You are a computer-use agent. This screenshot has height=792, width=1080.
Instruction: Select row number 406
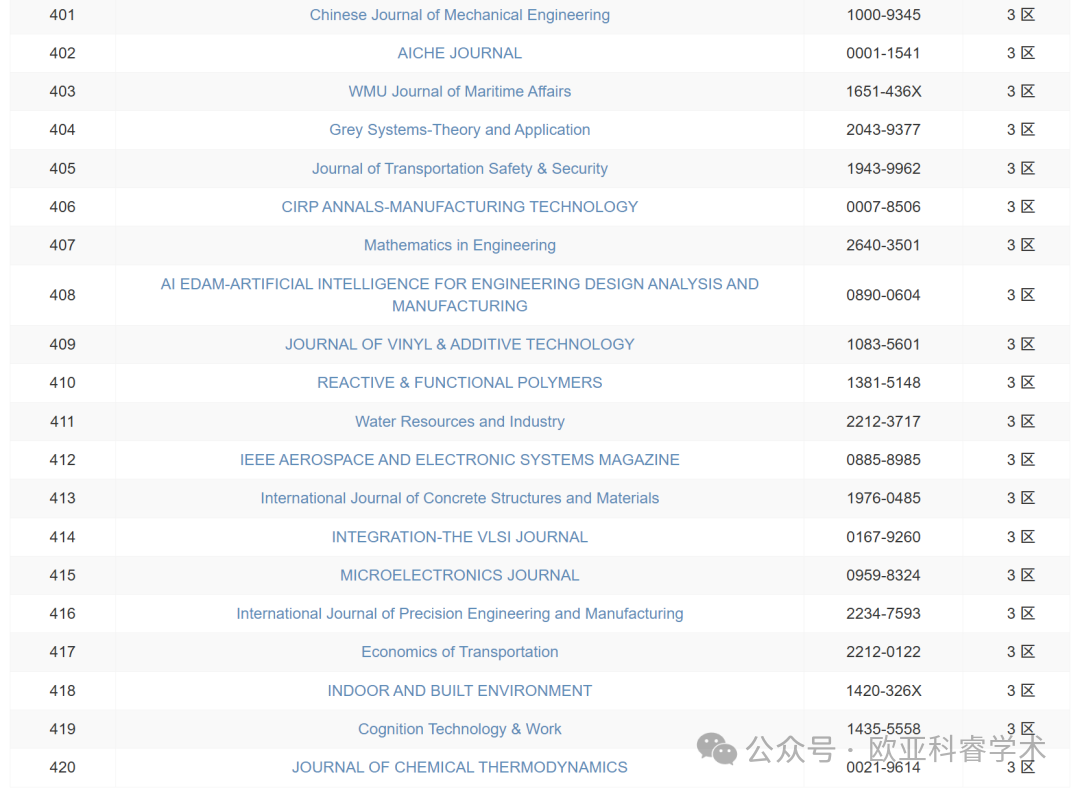[62, 207]
